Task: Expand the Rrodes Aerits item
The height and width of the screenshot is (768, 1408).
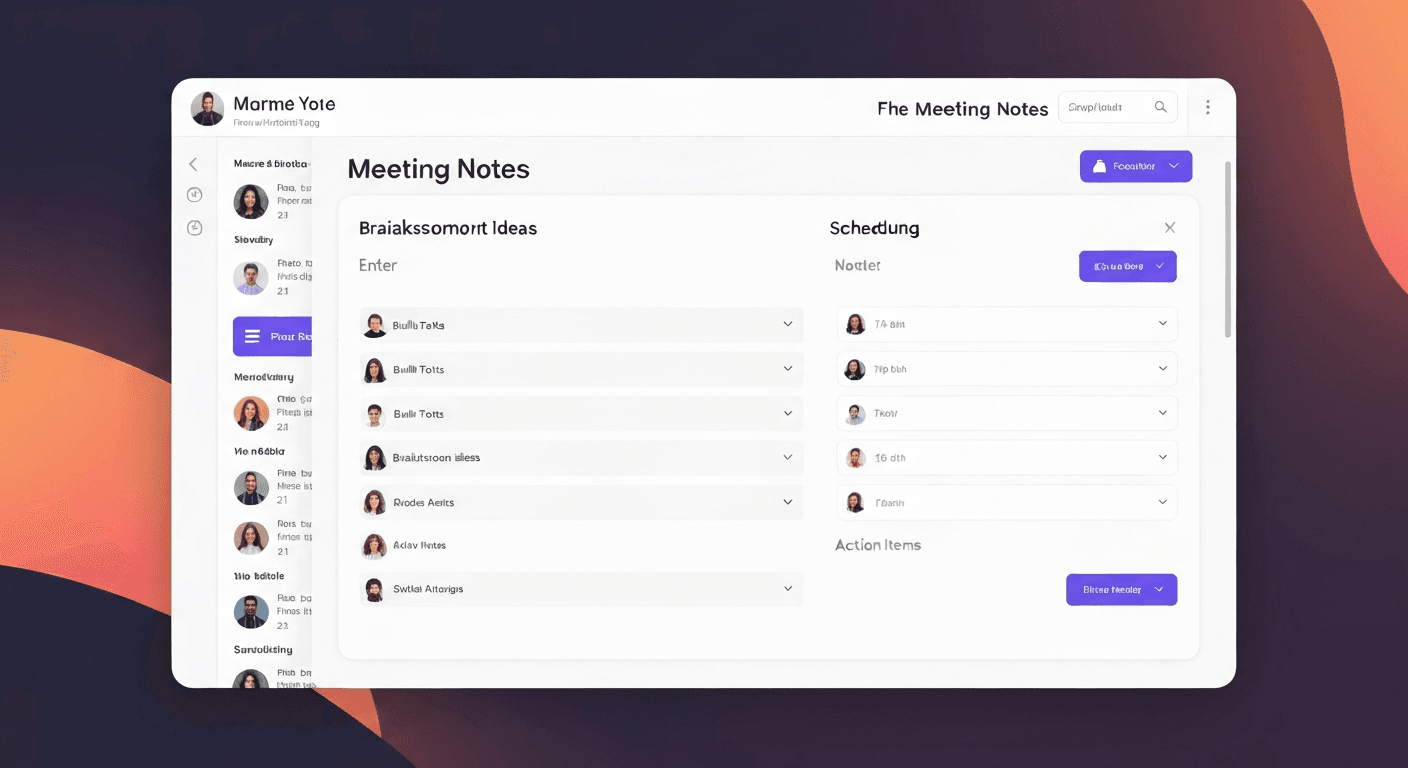Action: coord(789,502)
